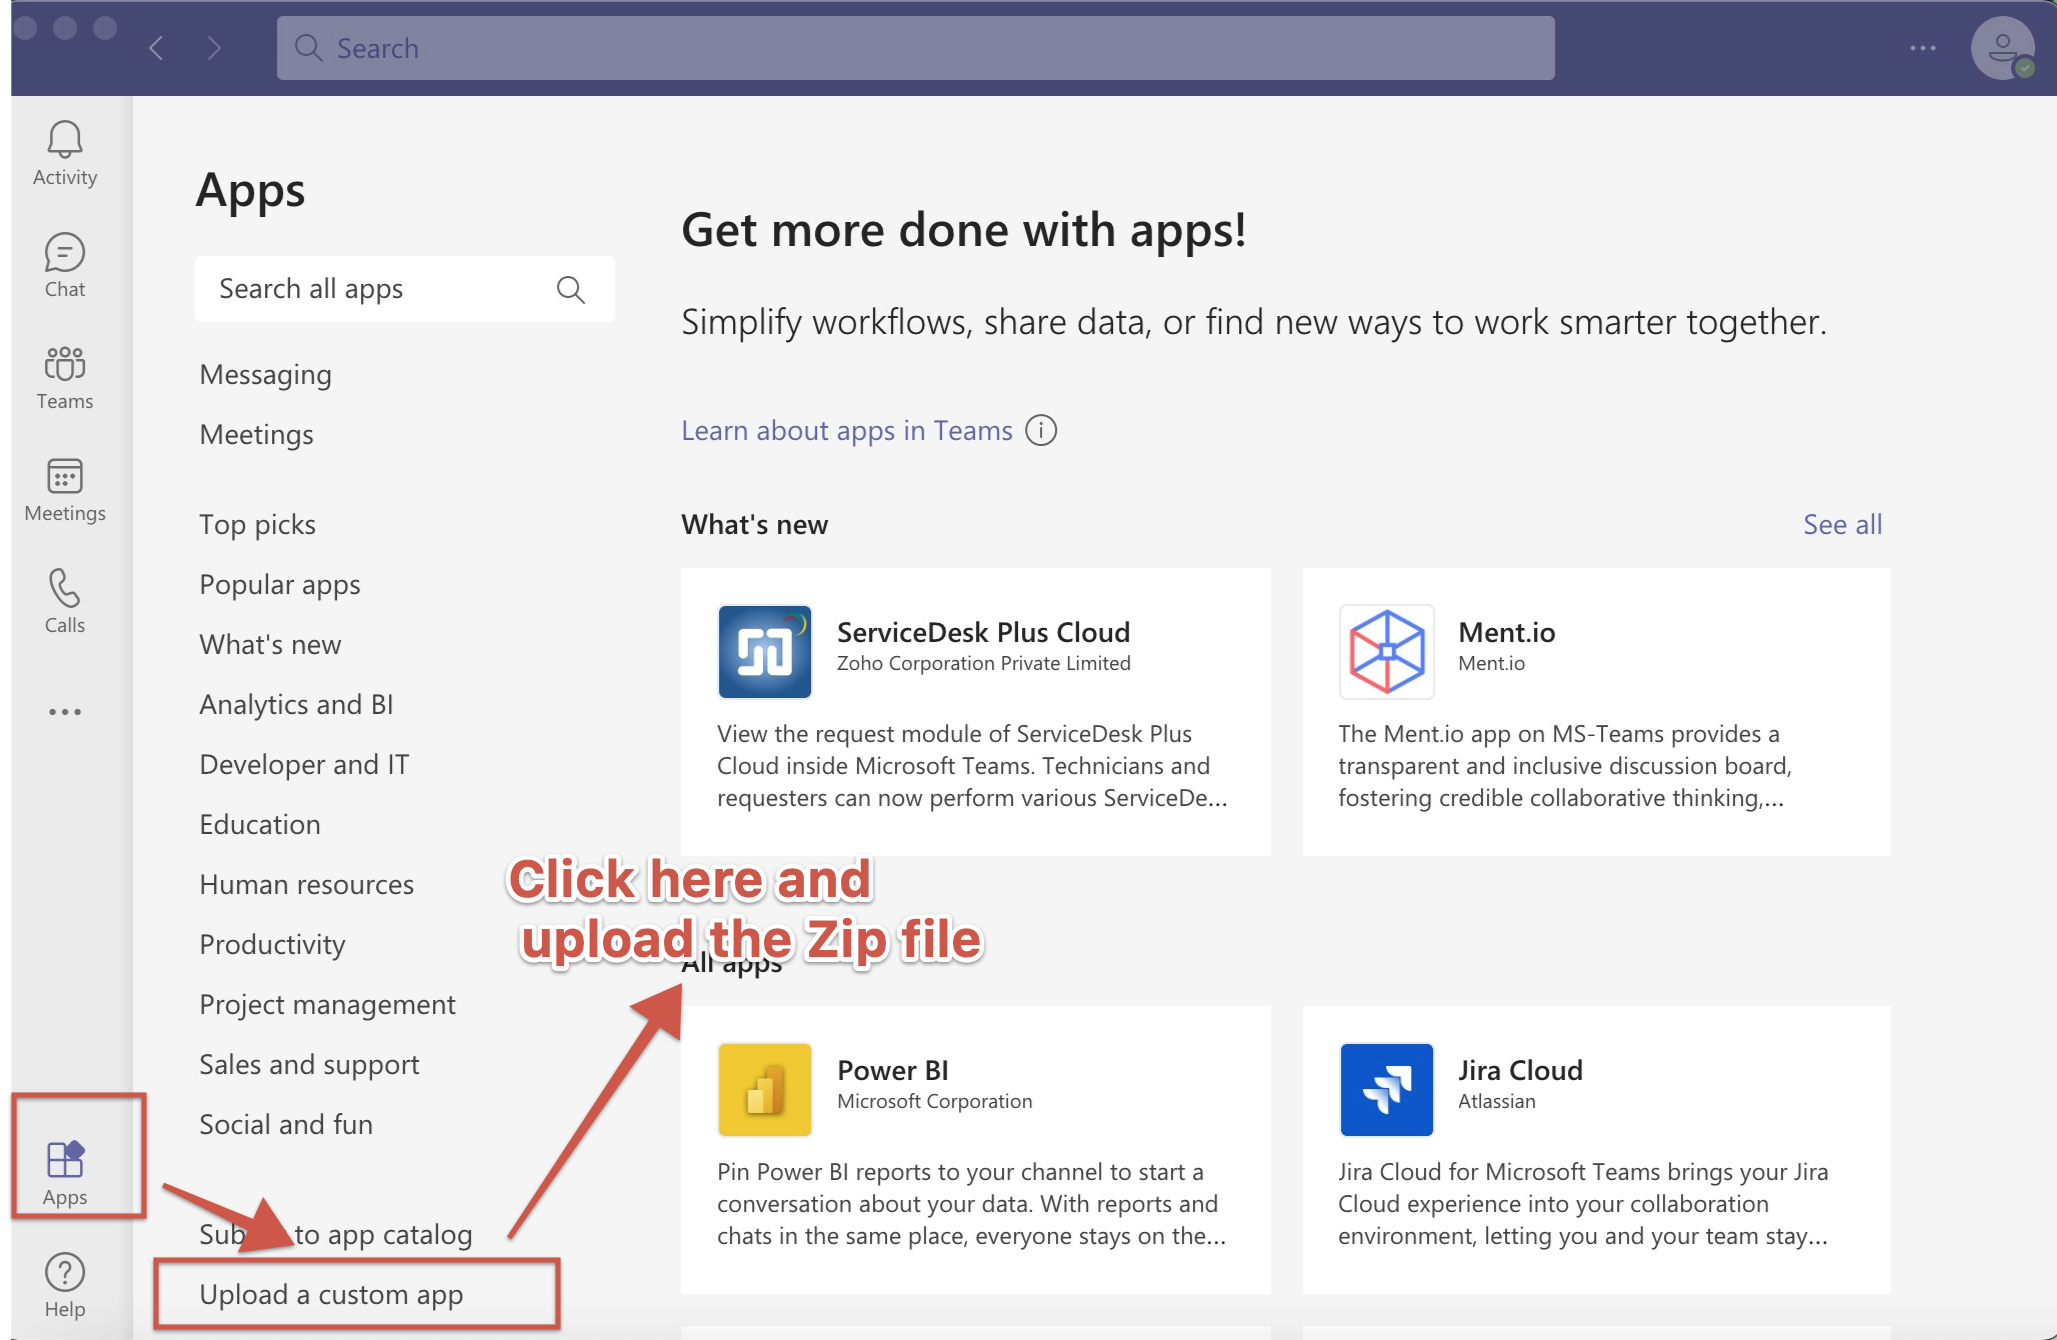The height and width of the screenshot is (1340, 2057).
Task: Click See all for What's new
Action: click(x=1843, y=525)
